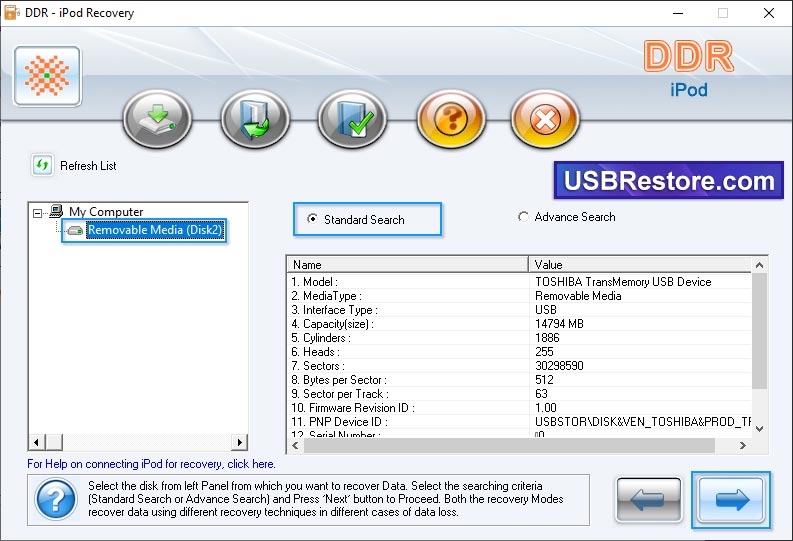Close the DDR iPod Recovery window
Screen dimensions: 793x541
pyautogui.click(x=769, y=13)
